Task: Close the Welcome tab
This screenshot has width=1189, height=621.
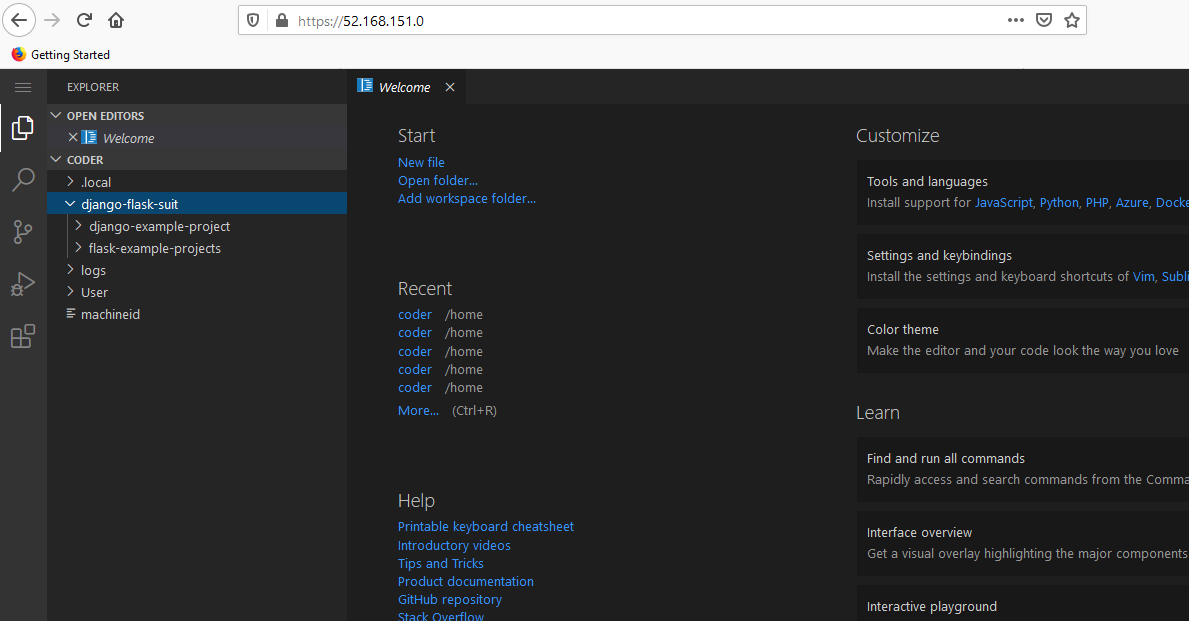Action: 450,87
